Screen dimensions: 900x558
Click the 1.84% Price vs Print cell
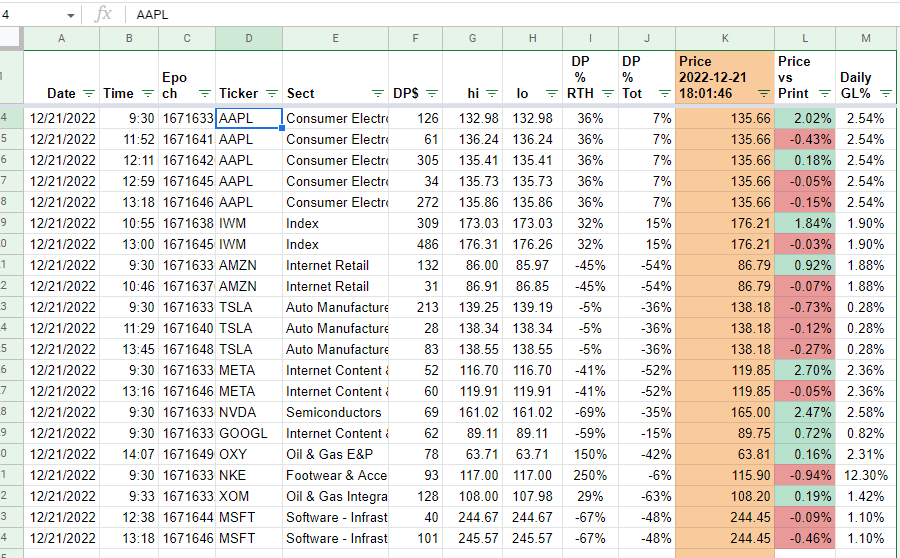pyautogui.click(x=805, y=223)
